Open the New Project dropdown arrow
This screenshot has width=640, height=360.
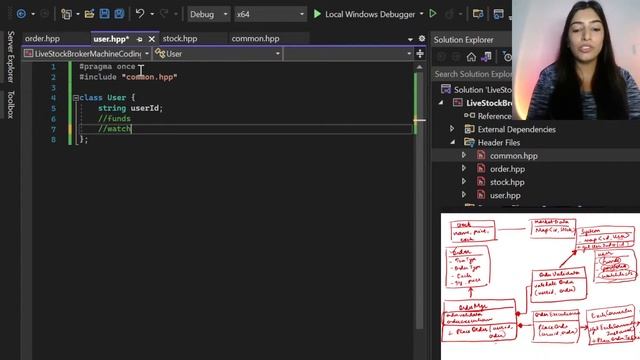[78, 14]
